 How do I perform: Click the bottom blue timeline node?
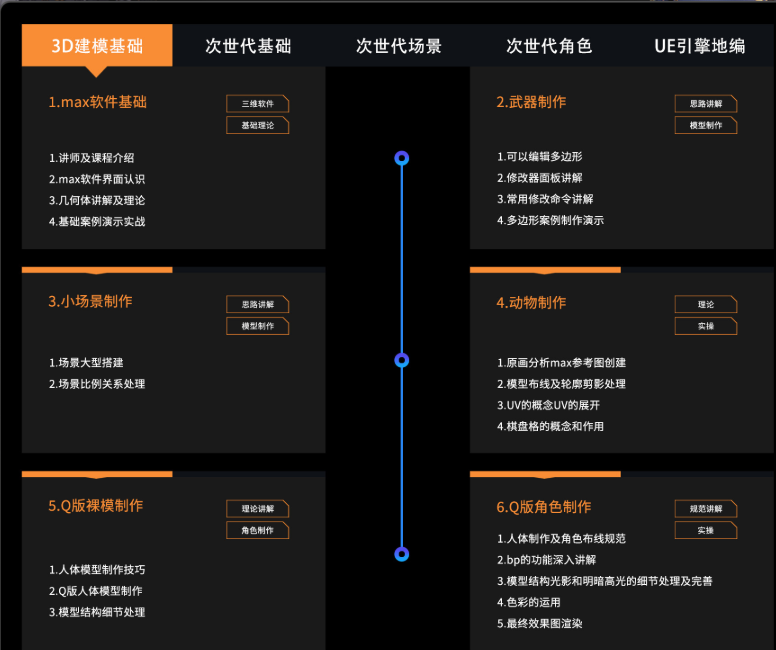(402, 554)
